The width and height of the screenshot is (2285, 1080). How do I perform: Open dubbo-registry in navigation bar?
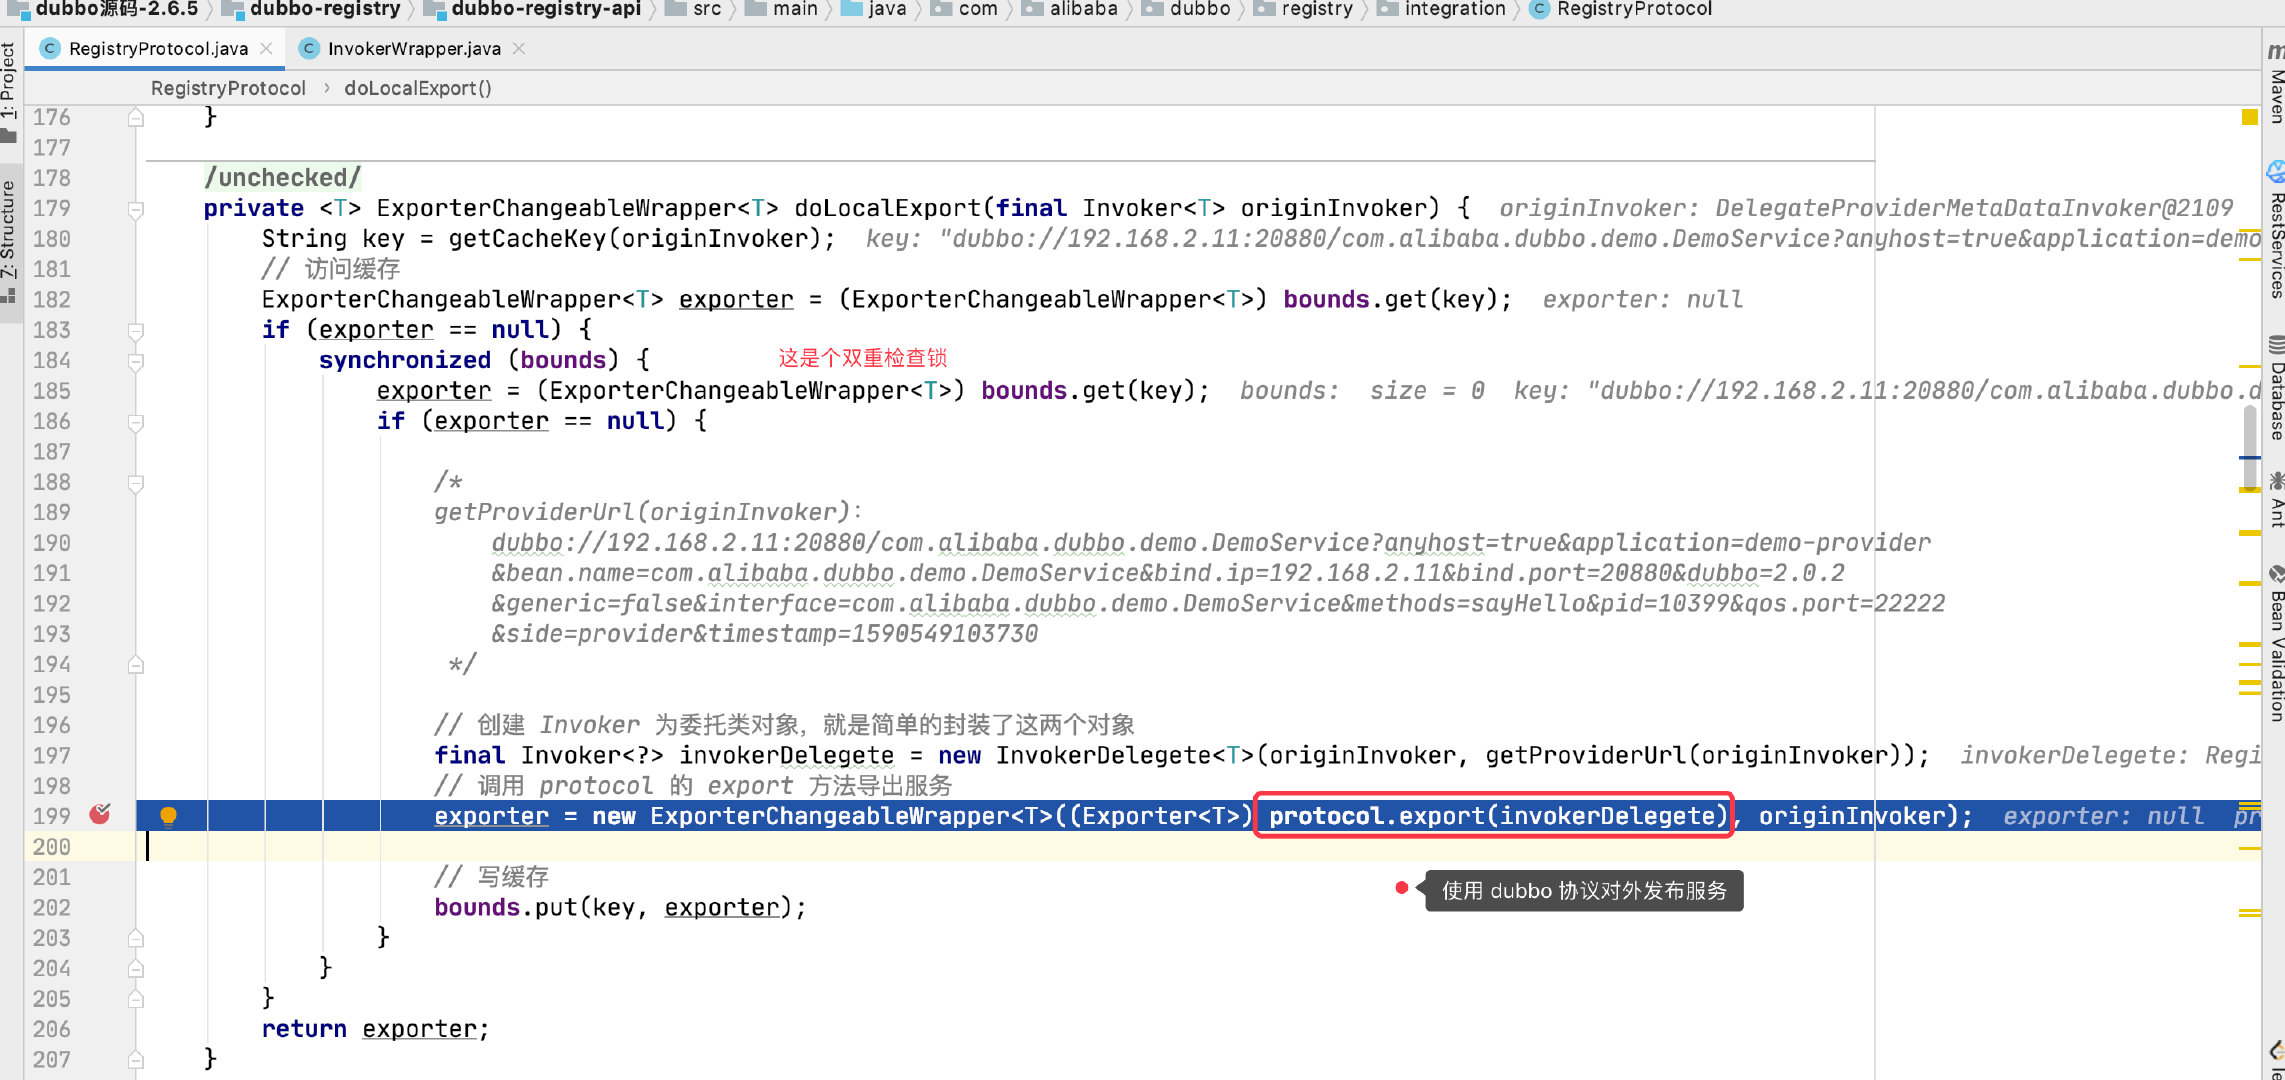point(325,9)
